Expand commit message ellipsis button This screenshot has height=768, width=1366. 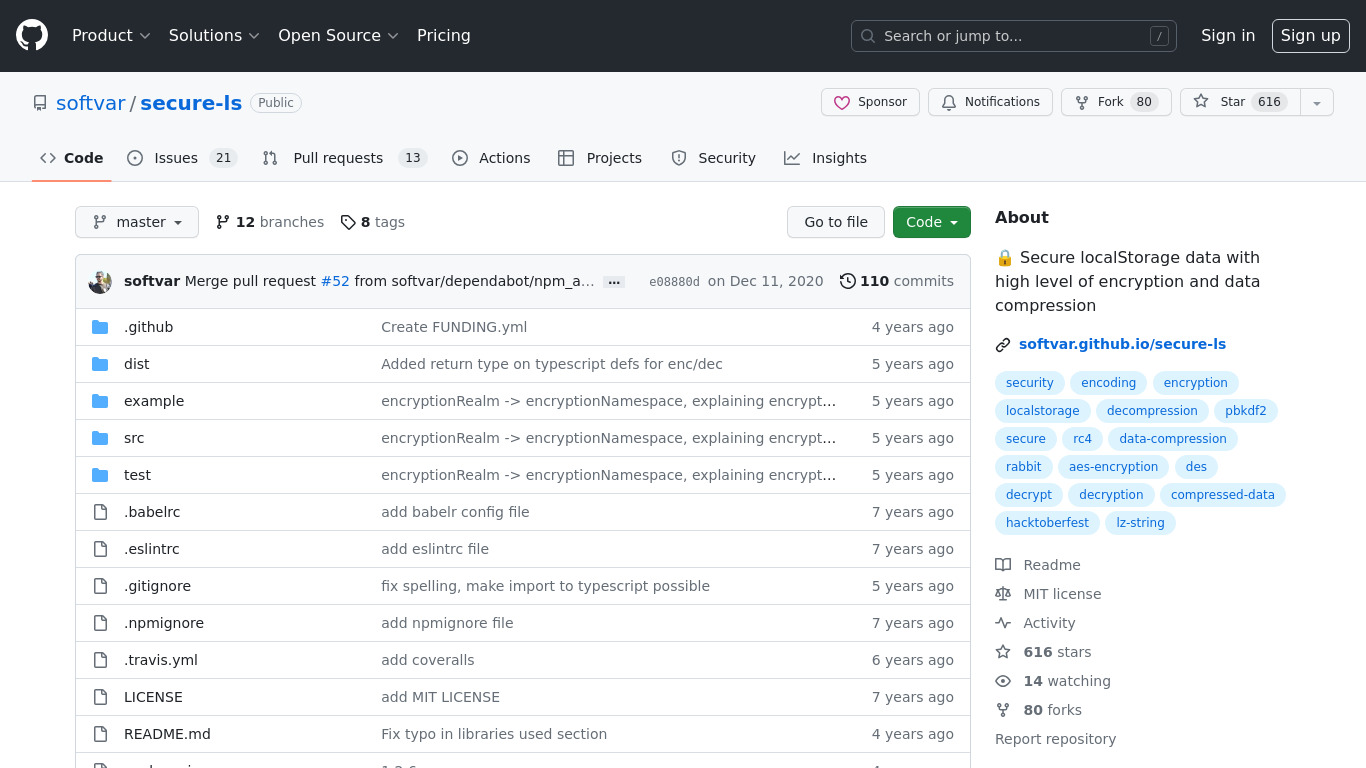pos(614,282)
